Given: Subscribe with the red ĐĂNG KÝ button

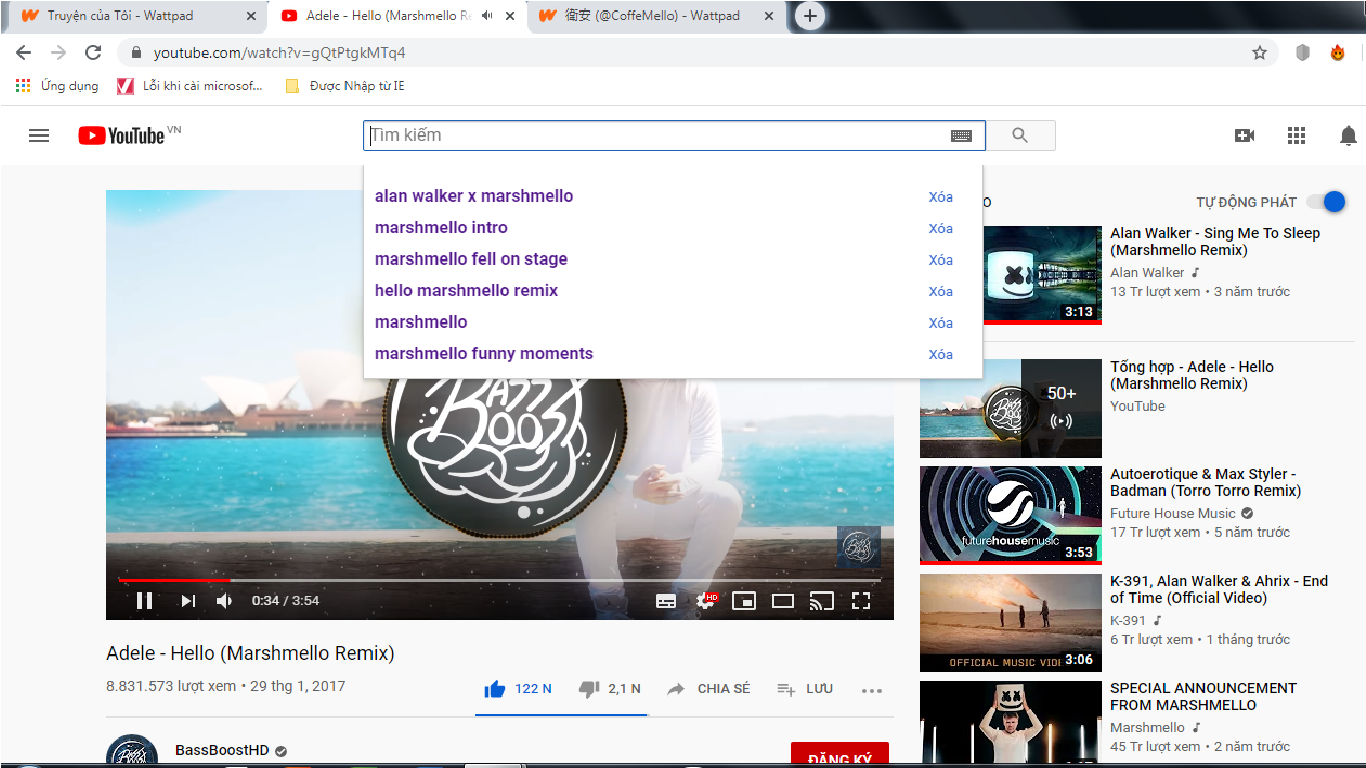Looking at the screenshot, I should pos(839,755).
